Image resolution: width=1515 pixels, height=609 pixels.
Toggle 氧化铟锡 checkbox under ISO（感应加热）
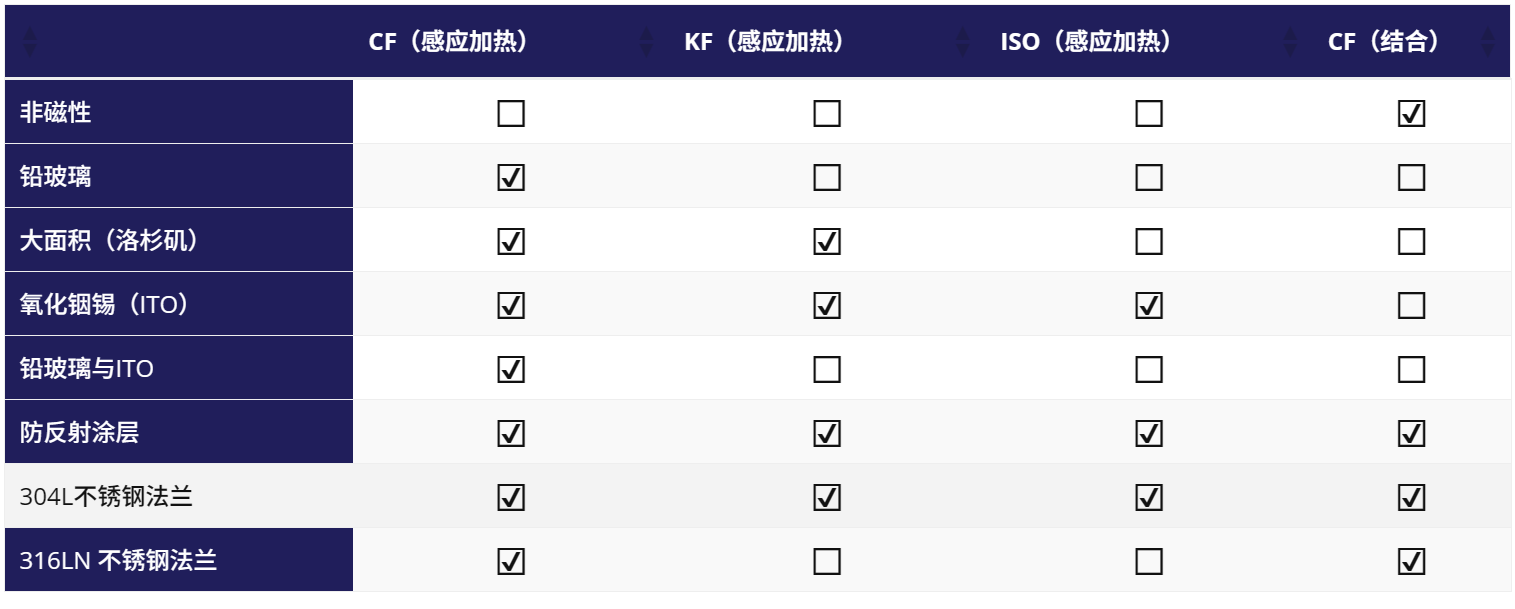click(1149, 306)
